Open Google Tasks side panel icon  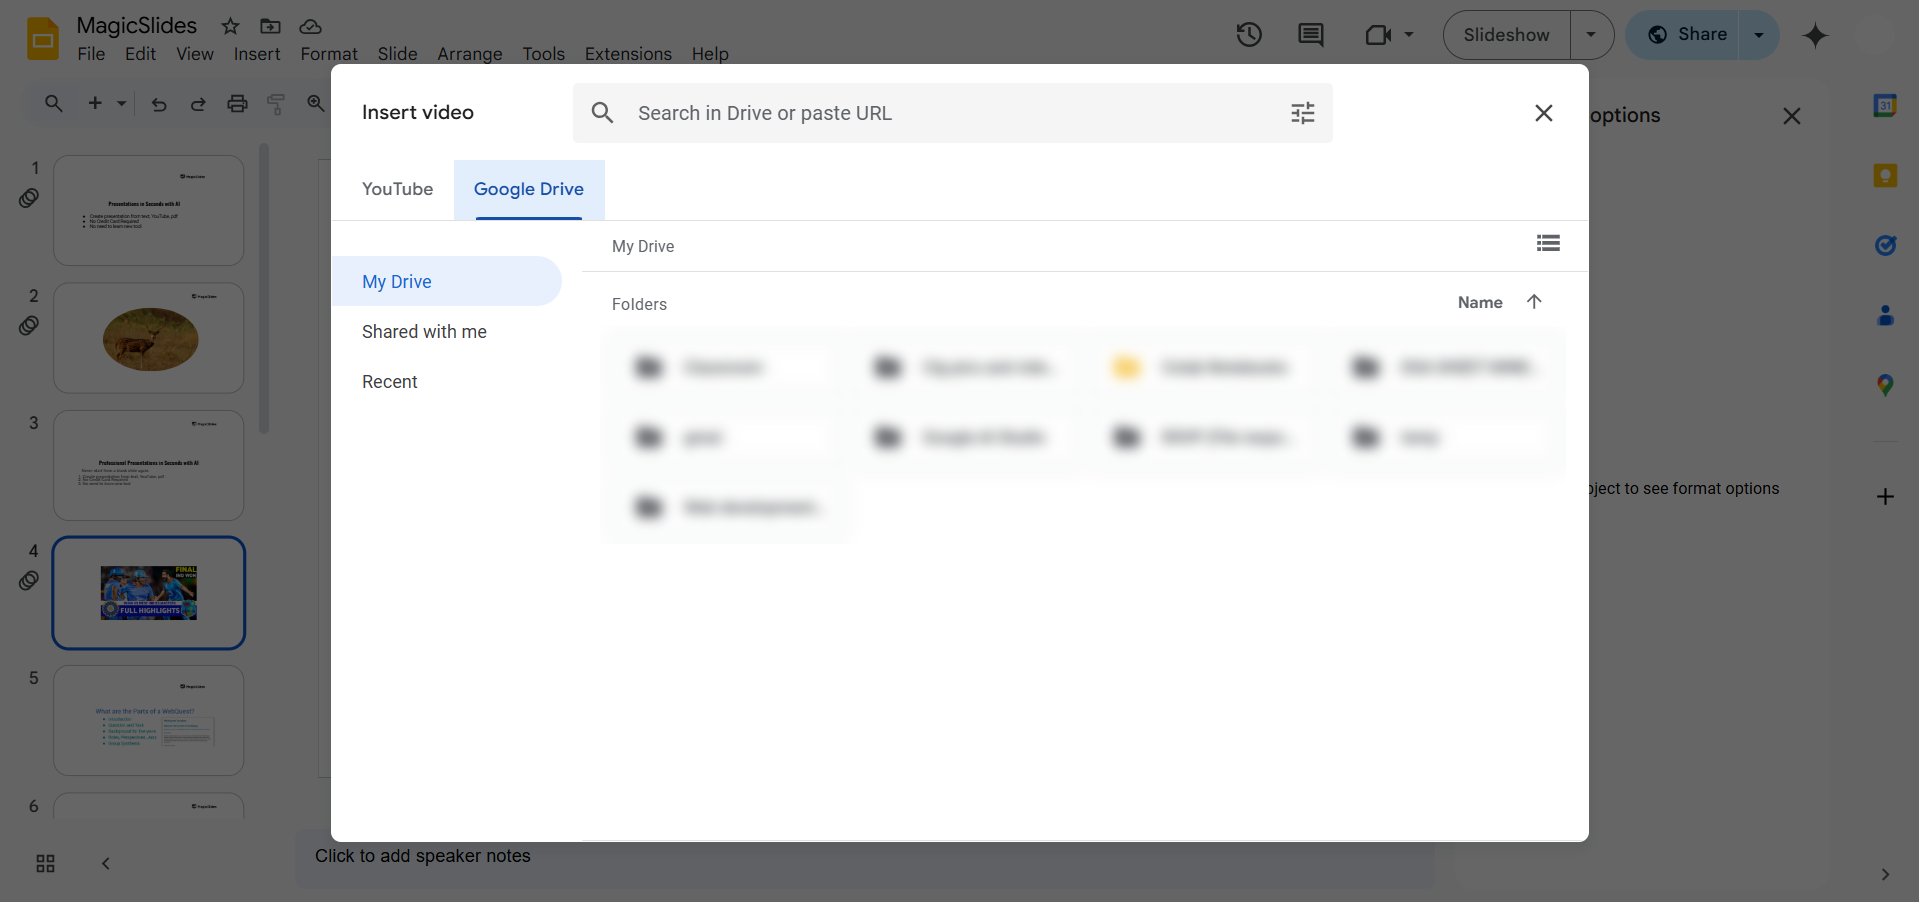point(1885,245)
